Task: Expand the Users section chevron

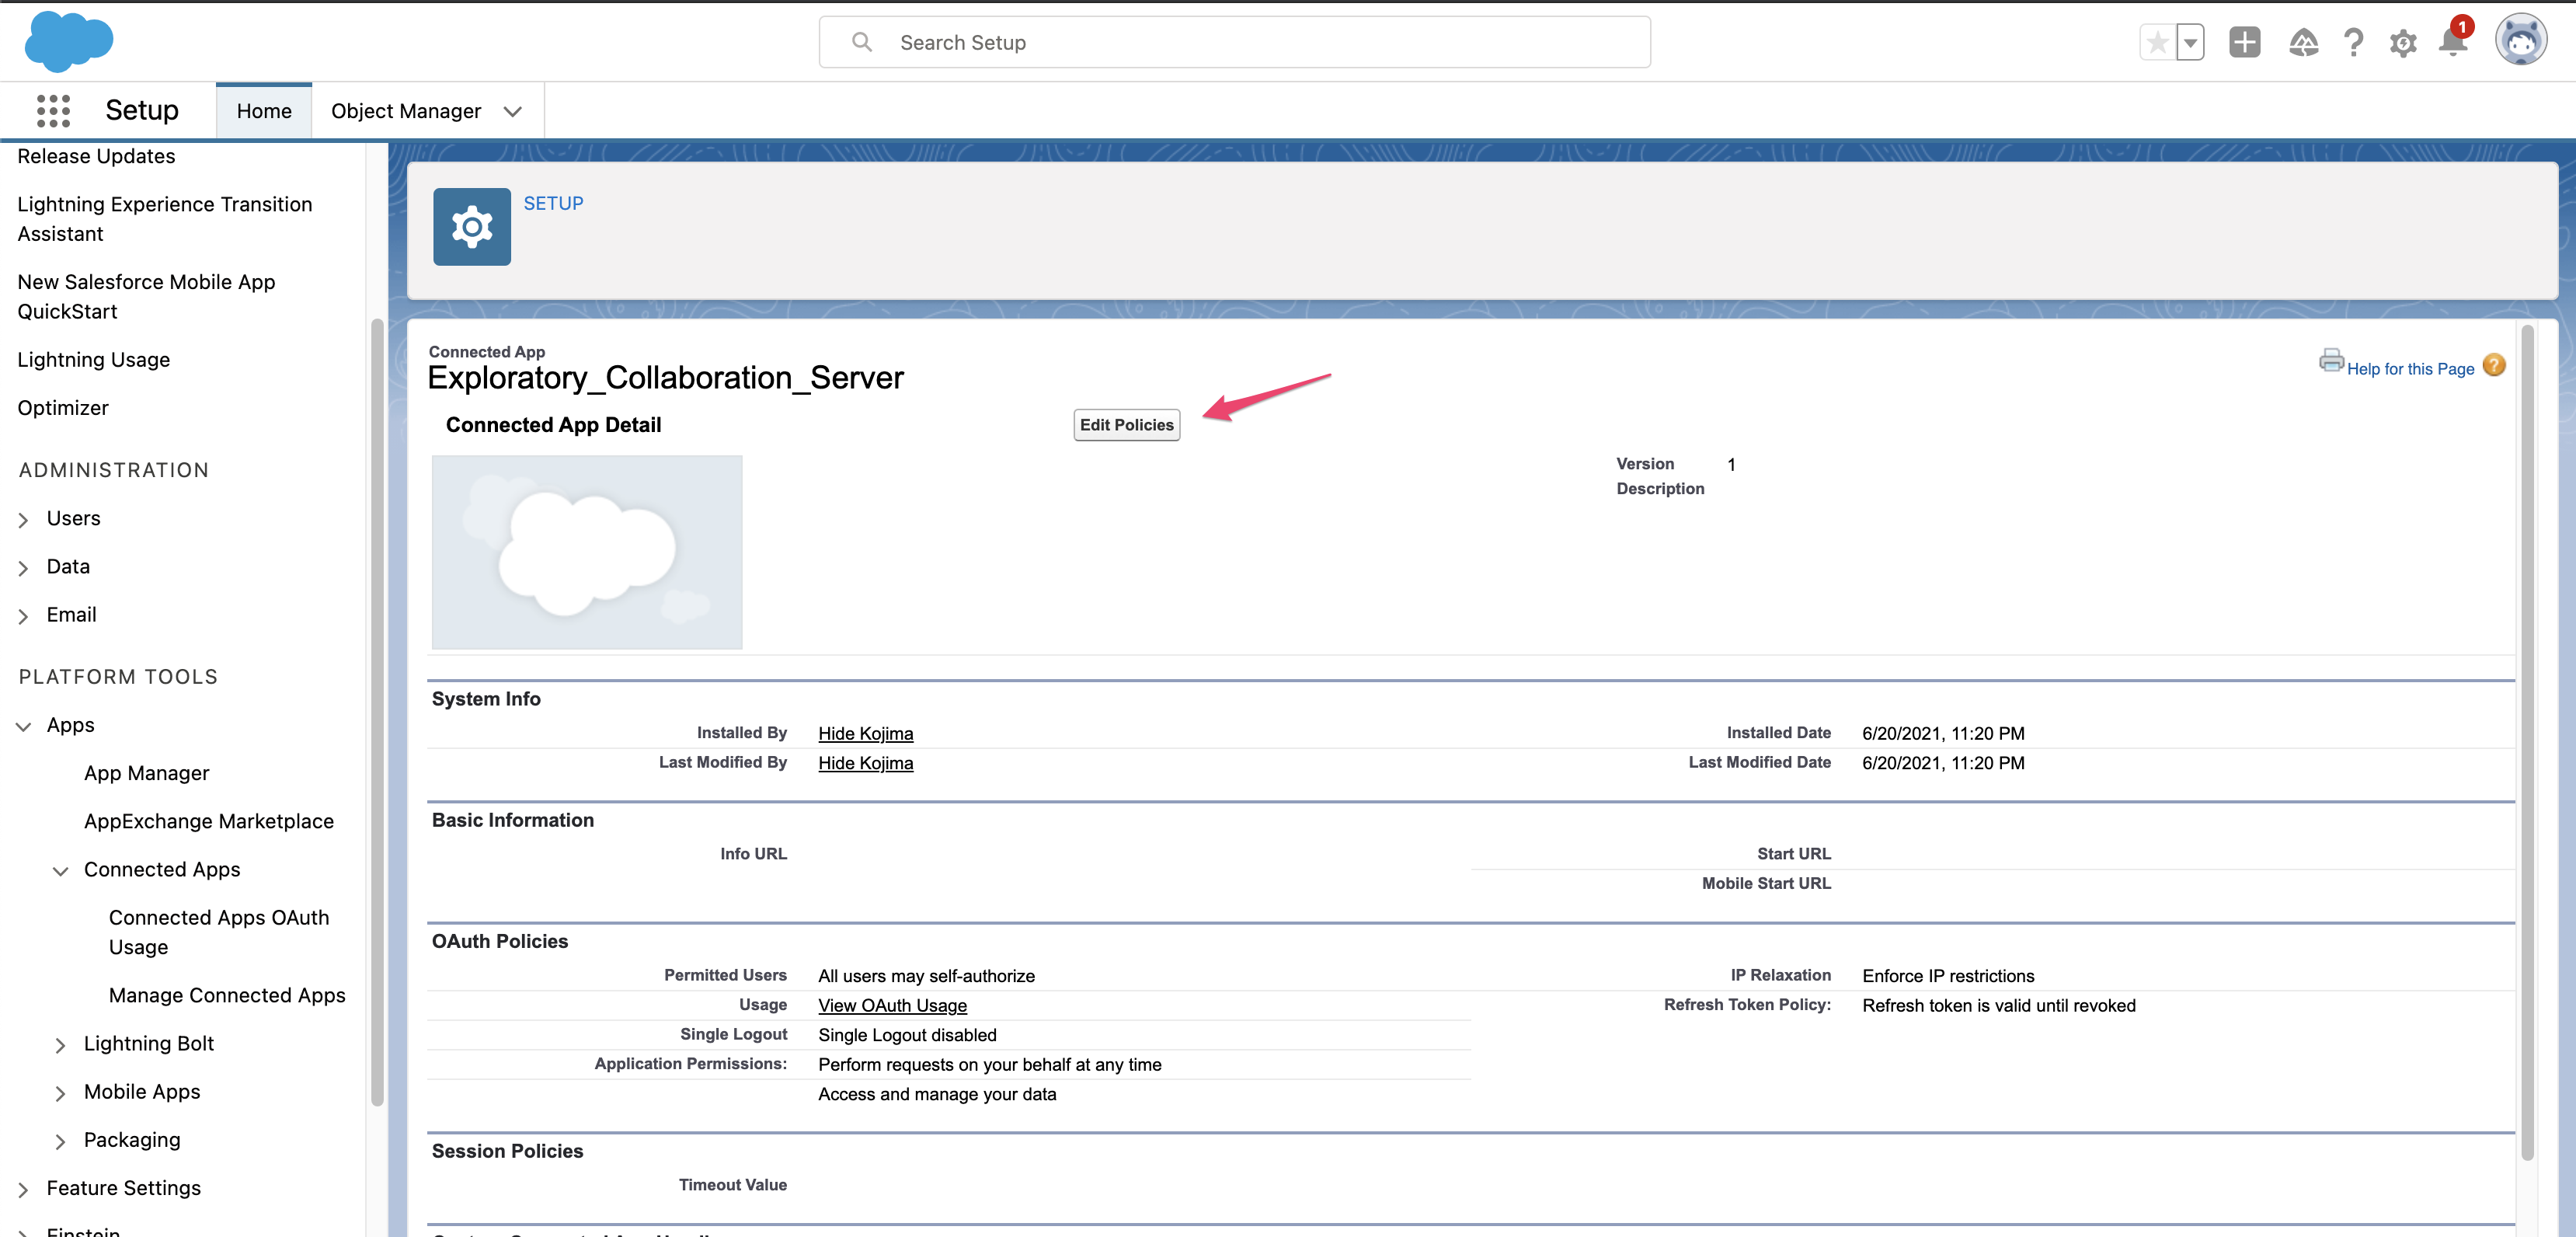Action: click(23, 520)
